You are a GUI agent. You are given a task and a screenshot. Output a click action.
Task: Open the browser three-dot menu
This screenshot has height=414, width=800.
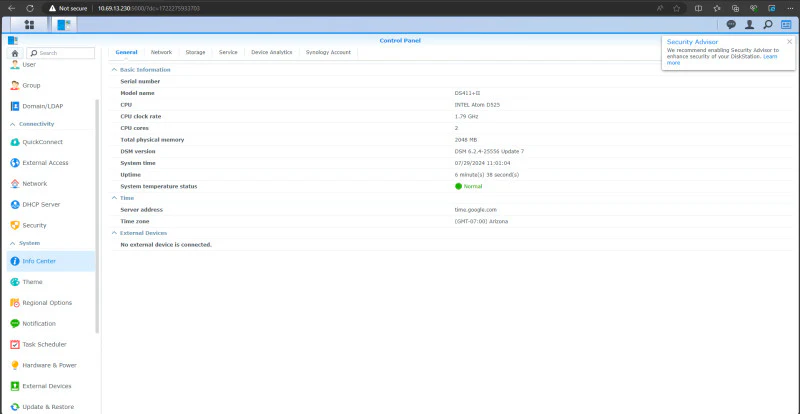pos(790,8)
